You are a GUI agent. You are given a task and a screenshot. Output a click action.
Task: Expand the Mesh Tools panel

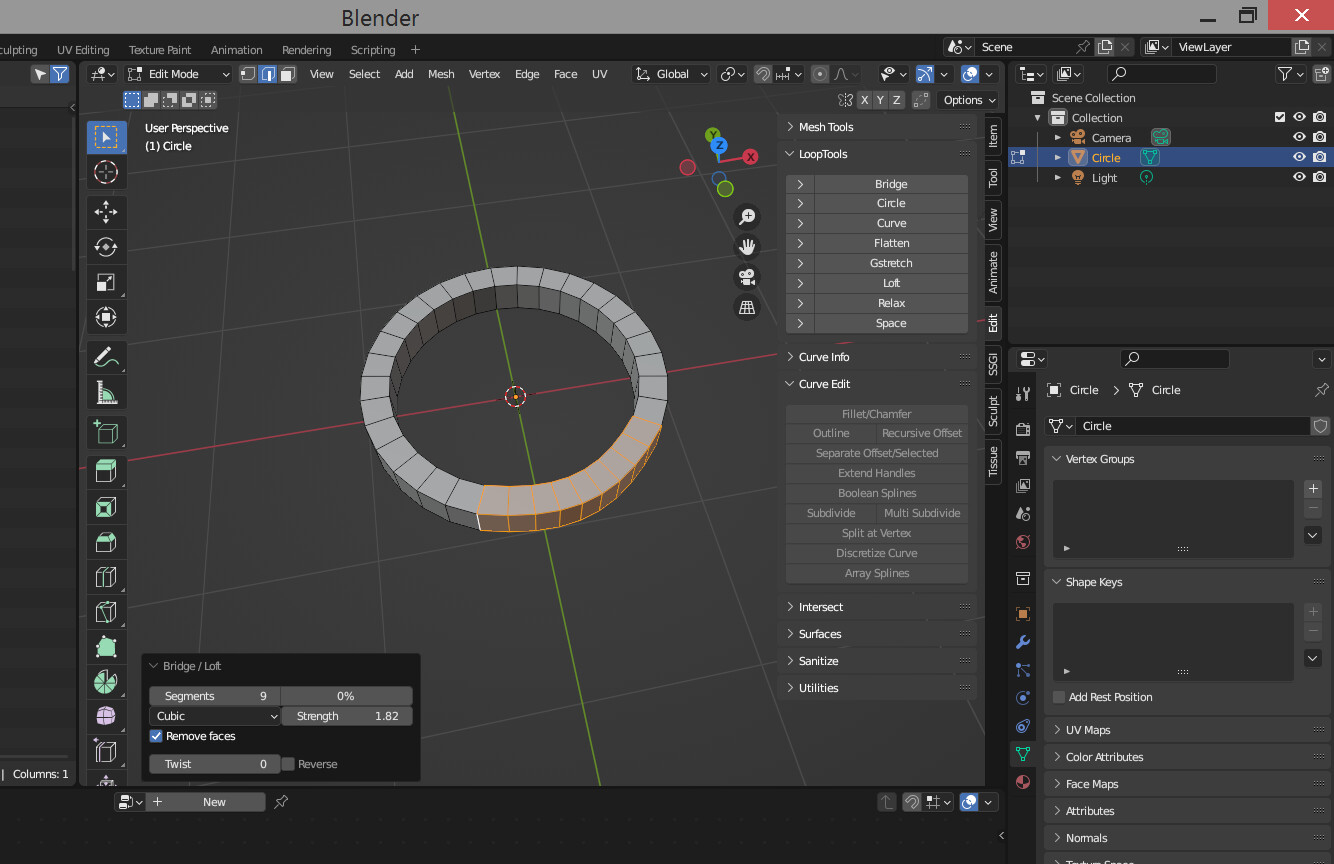[826, 127]
